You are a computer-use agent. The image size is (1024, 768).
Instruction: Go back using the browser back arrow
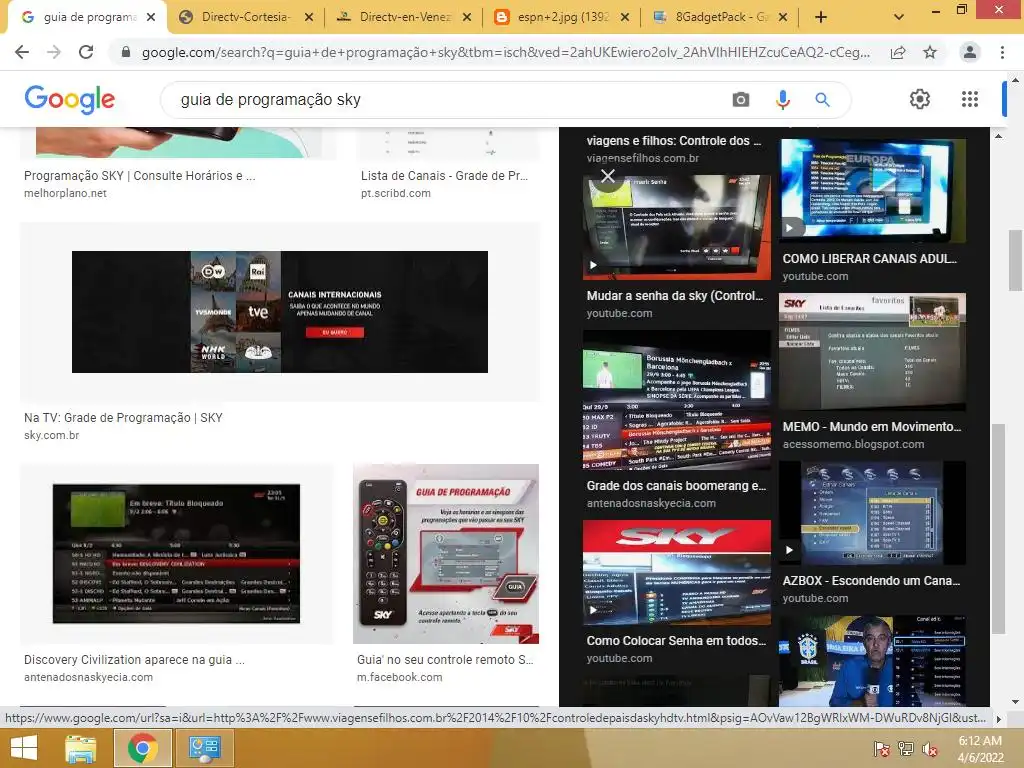[x=22, y=52]
